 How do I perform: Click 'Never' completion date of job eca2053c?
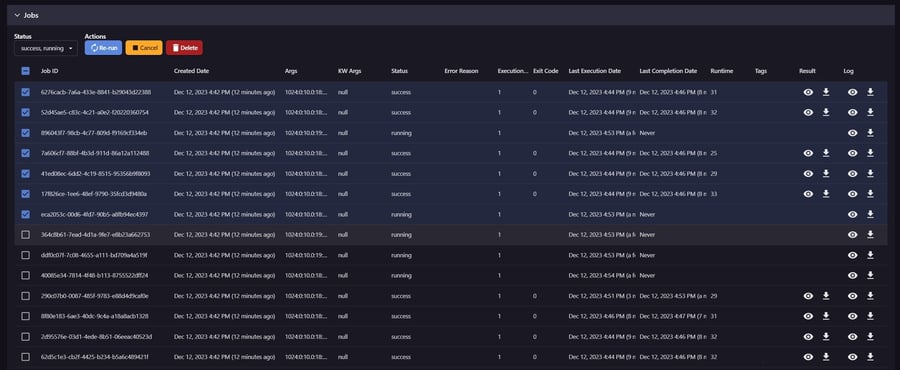coord(647,214)
